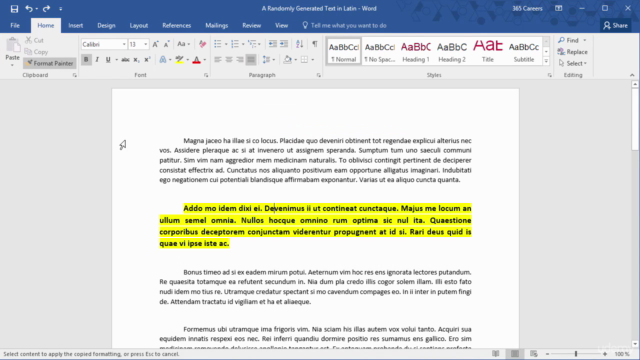The image size is (640, 360).
Task: Switch to Read Mode view
Action: 496,354
